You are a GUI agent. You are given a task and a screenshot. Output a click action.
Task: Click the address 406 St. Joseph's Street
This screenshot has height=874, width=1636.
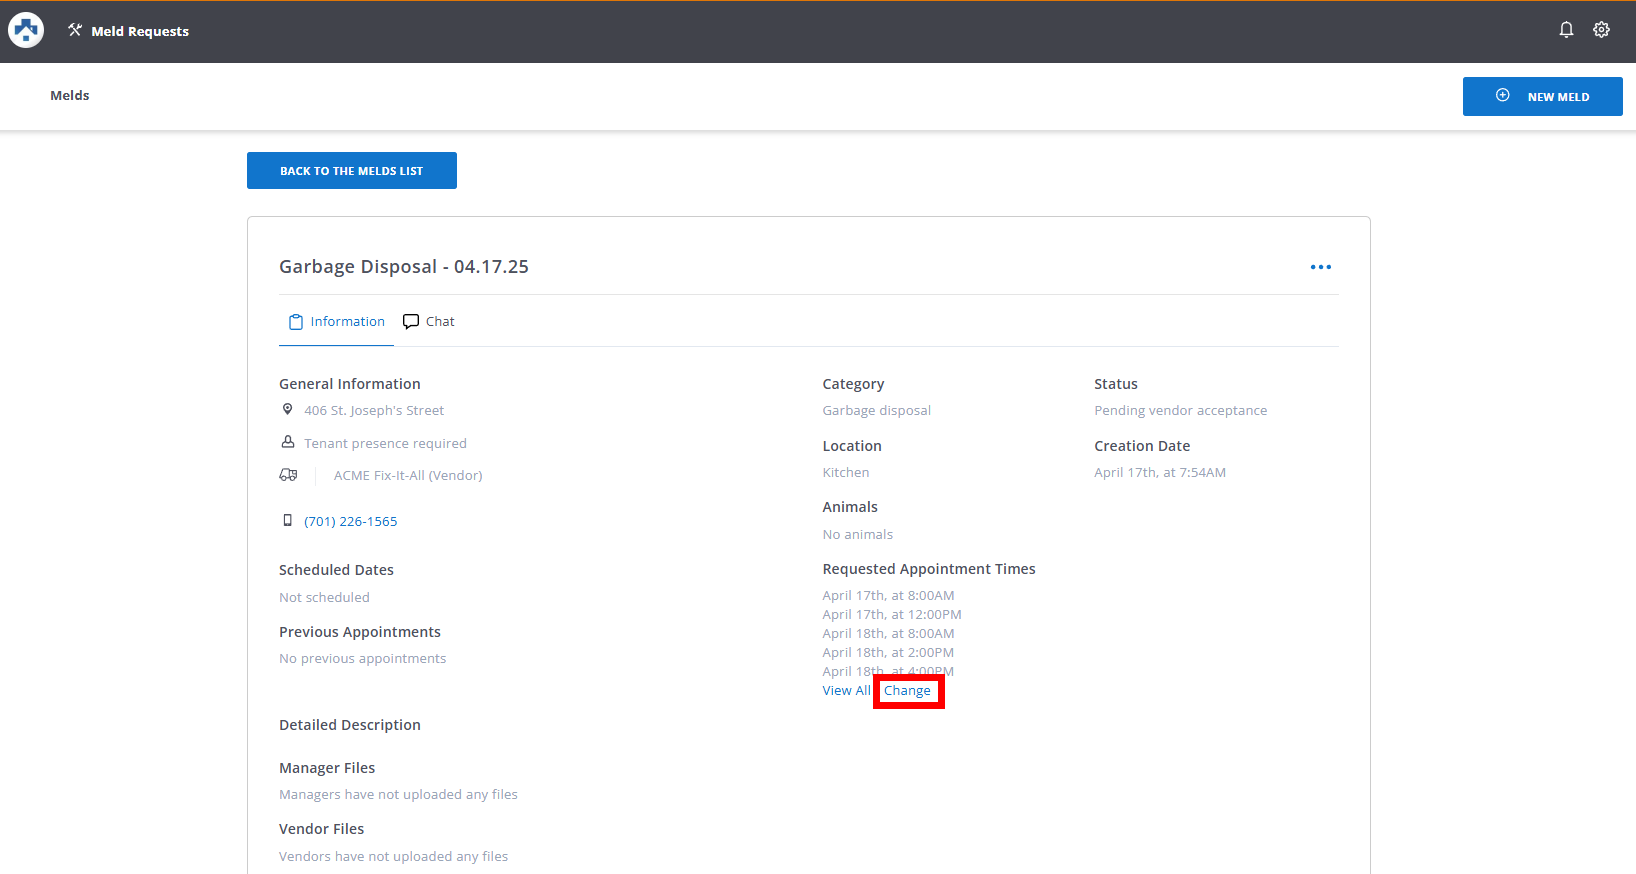click(374, 411)
